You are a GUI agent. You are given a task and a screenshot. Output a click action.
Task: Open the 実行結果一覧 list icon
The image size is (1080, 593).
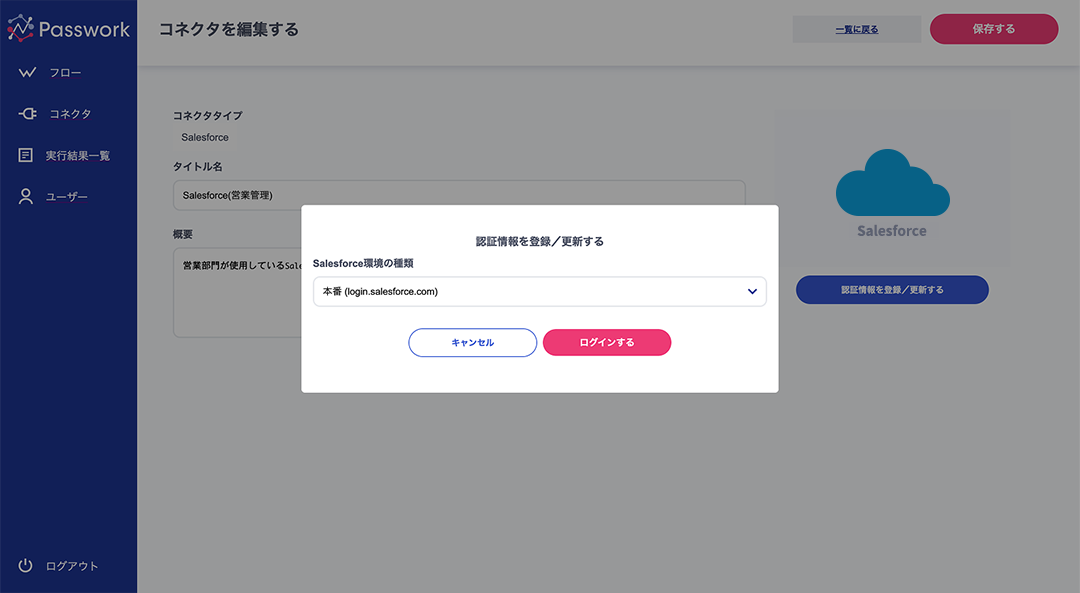tap(25, 155)
